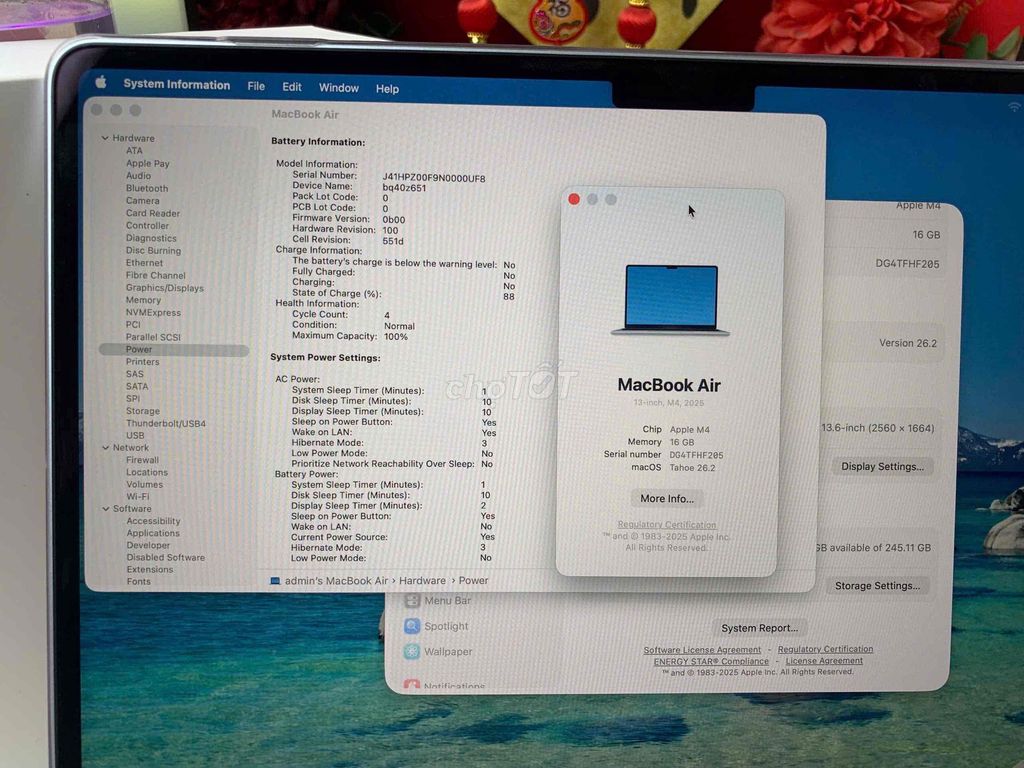Select NVMExpress in the sidebar
Image resolution: width=1024 pixels, height=768 pixels.
153,313
